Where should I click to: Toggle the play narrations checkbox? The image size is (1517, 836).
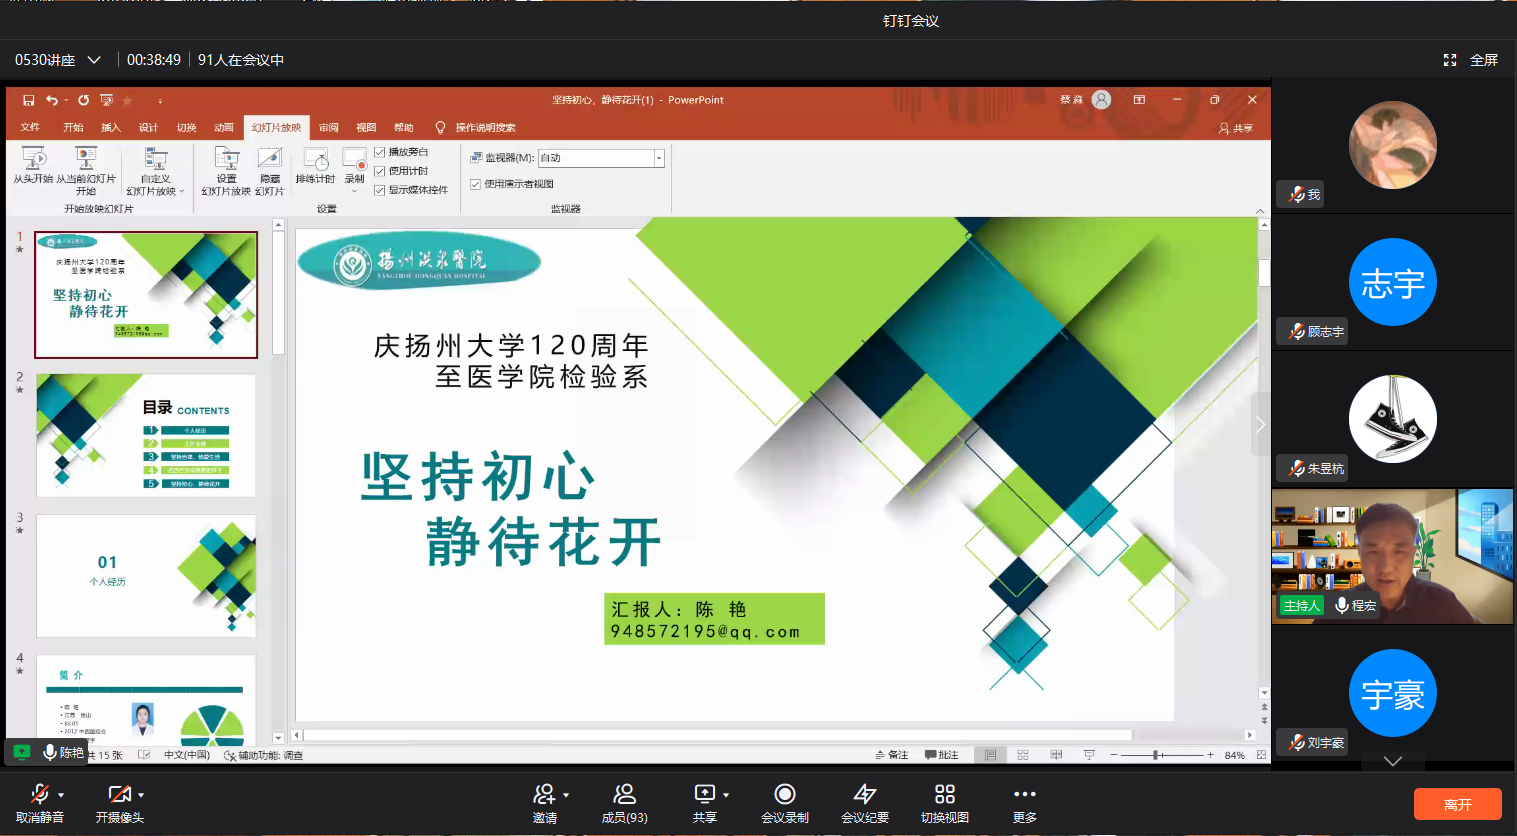380,152
